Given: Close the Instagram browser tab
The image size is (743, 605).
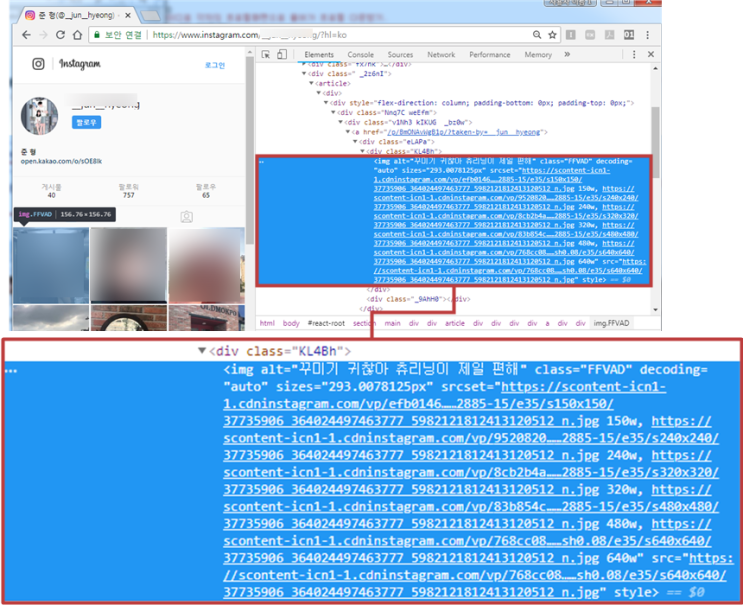Looking at the screenshot, I should 127,16.
